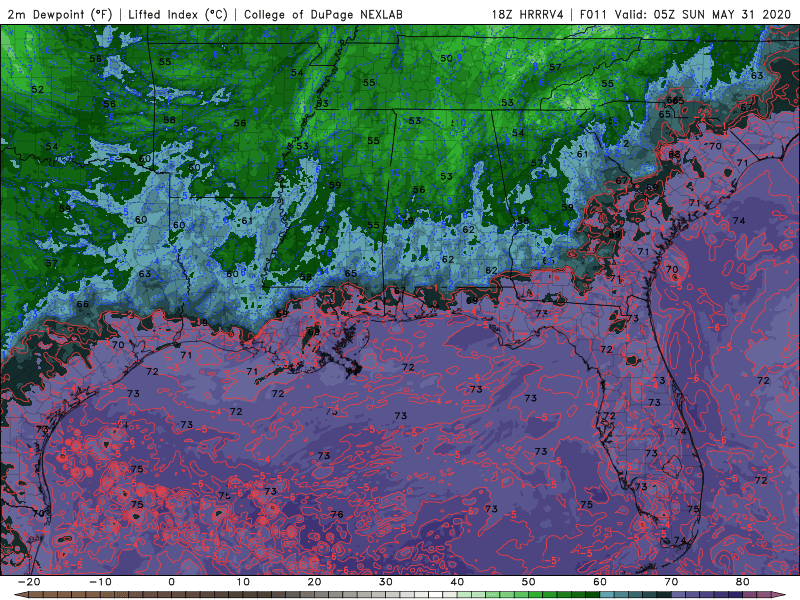Click the 50 tick label on the colorbar

(x=529, y=582)
